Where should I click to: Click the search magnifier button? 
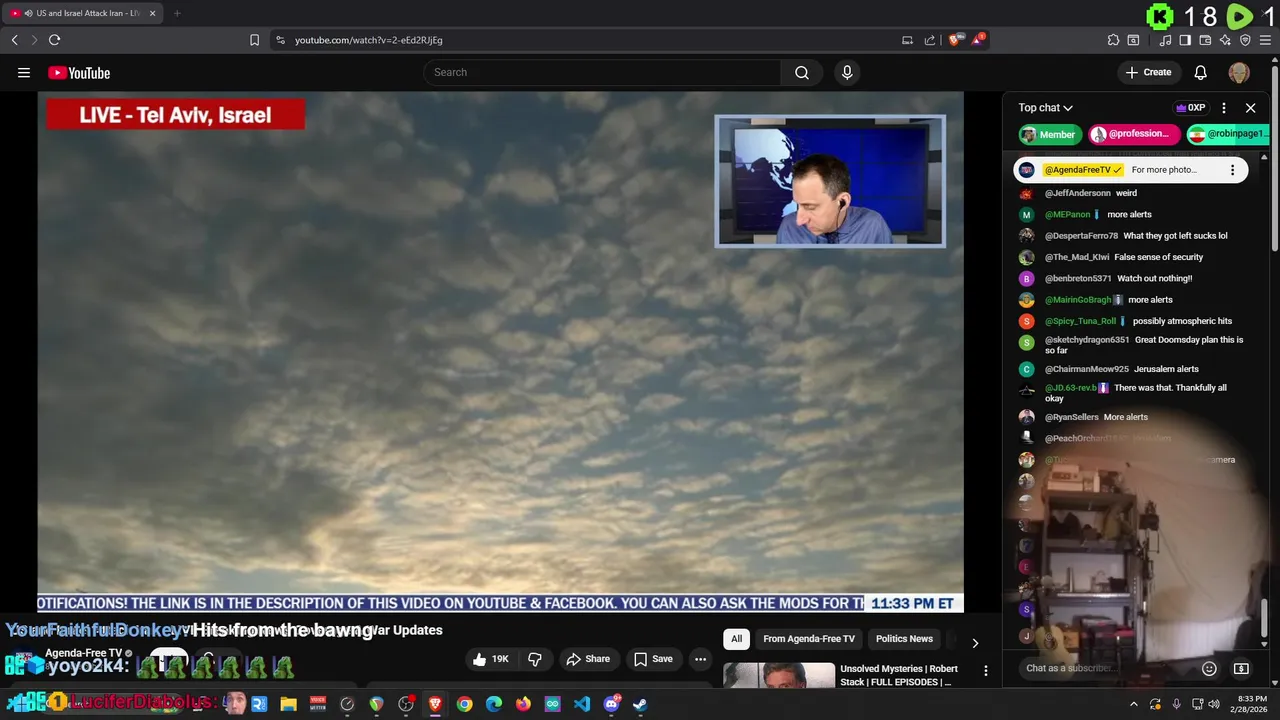pos(801,72)
